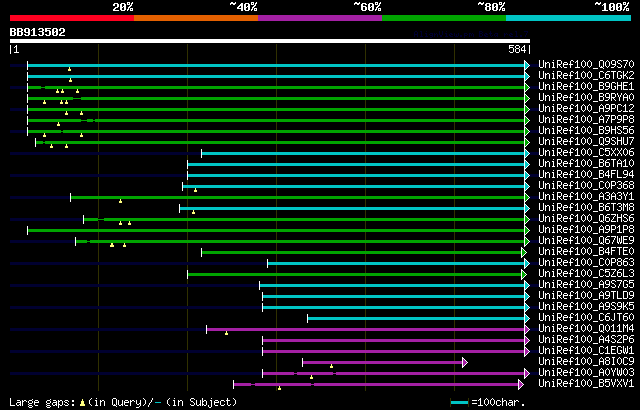Click the yellow gap marker under the B6T3M8 bar

tap(193, 212)
